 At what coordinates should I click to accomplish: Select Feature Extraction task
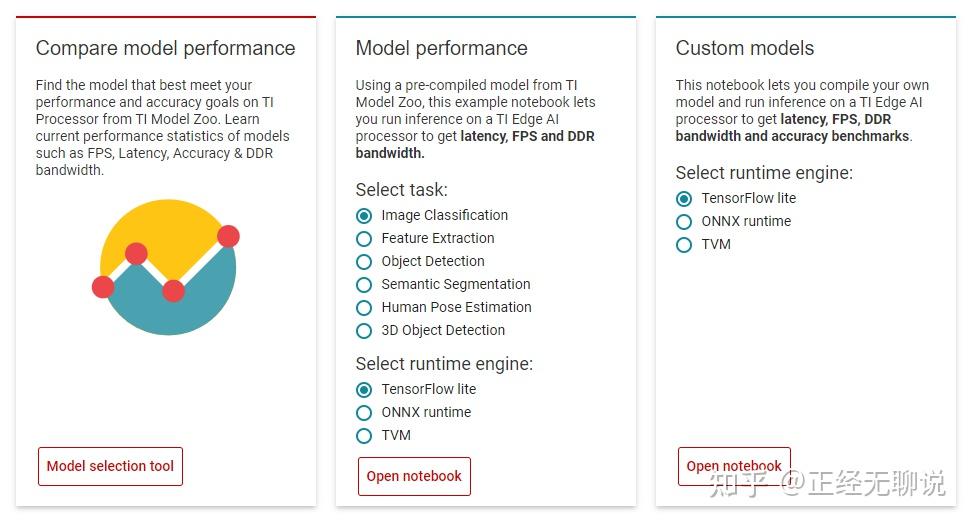(x=364, y=239)
